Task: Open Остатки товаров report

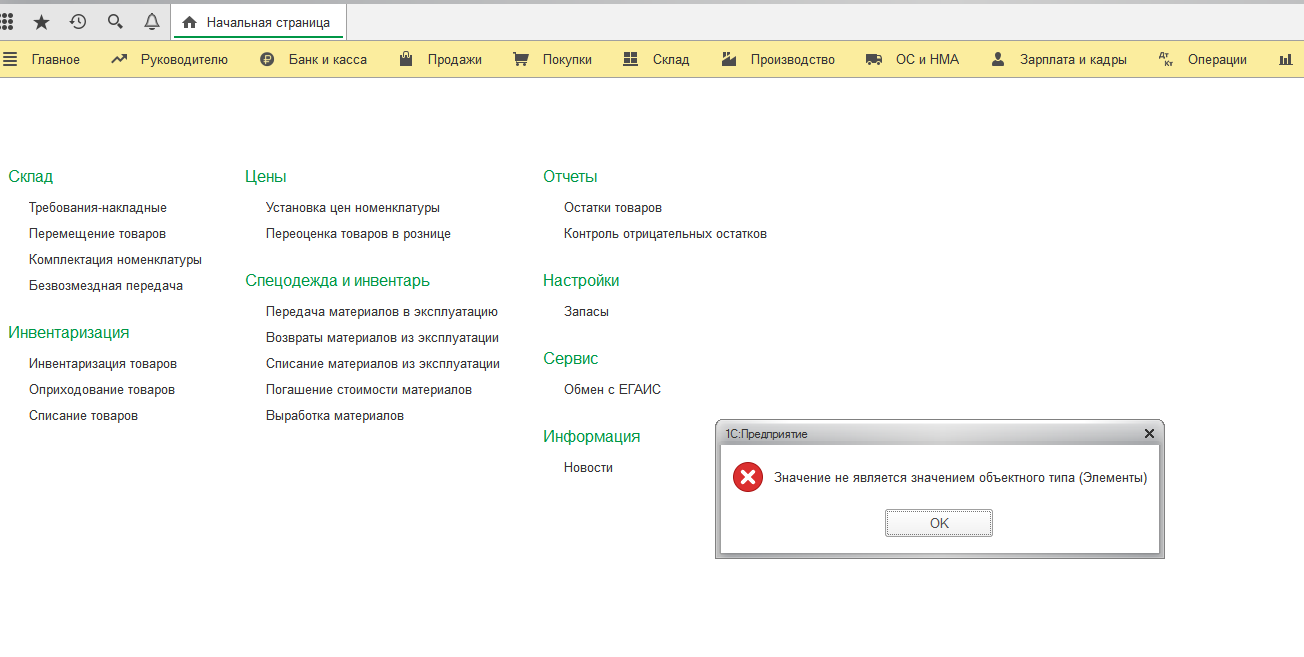Action: tap(612, 208)
